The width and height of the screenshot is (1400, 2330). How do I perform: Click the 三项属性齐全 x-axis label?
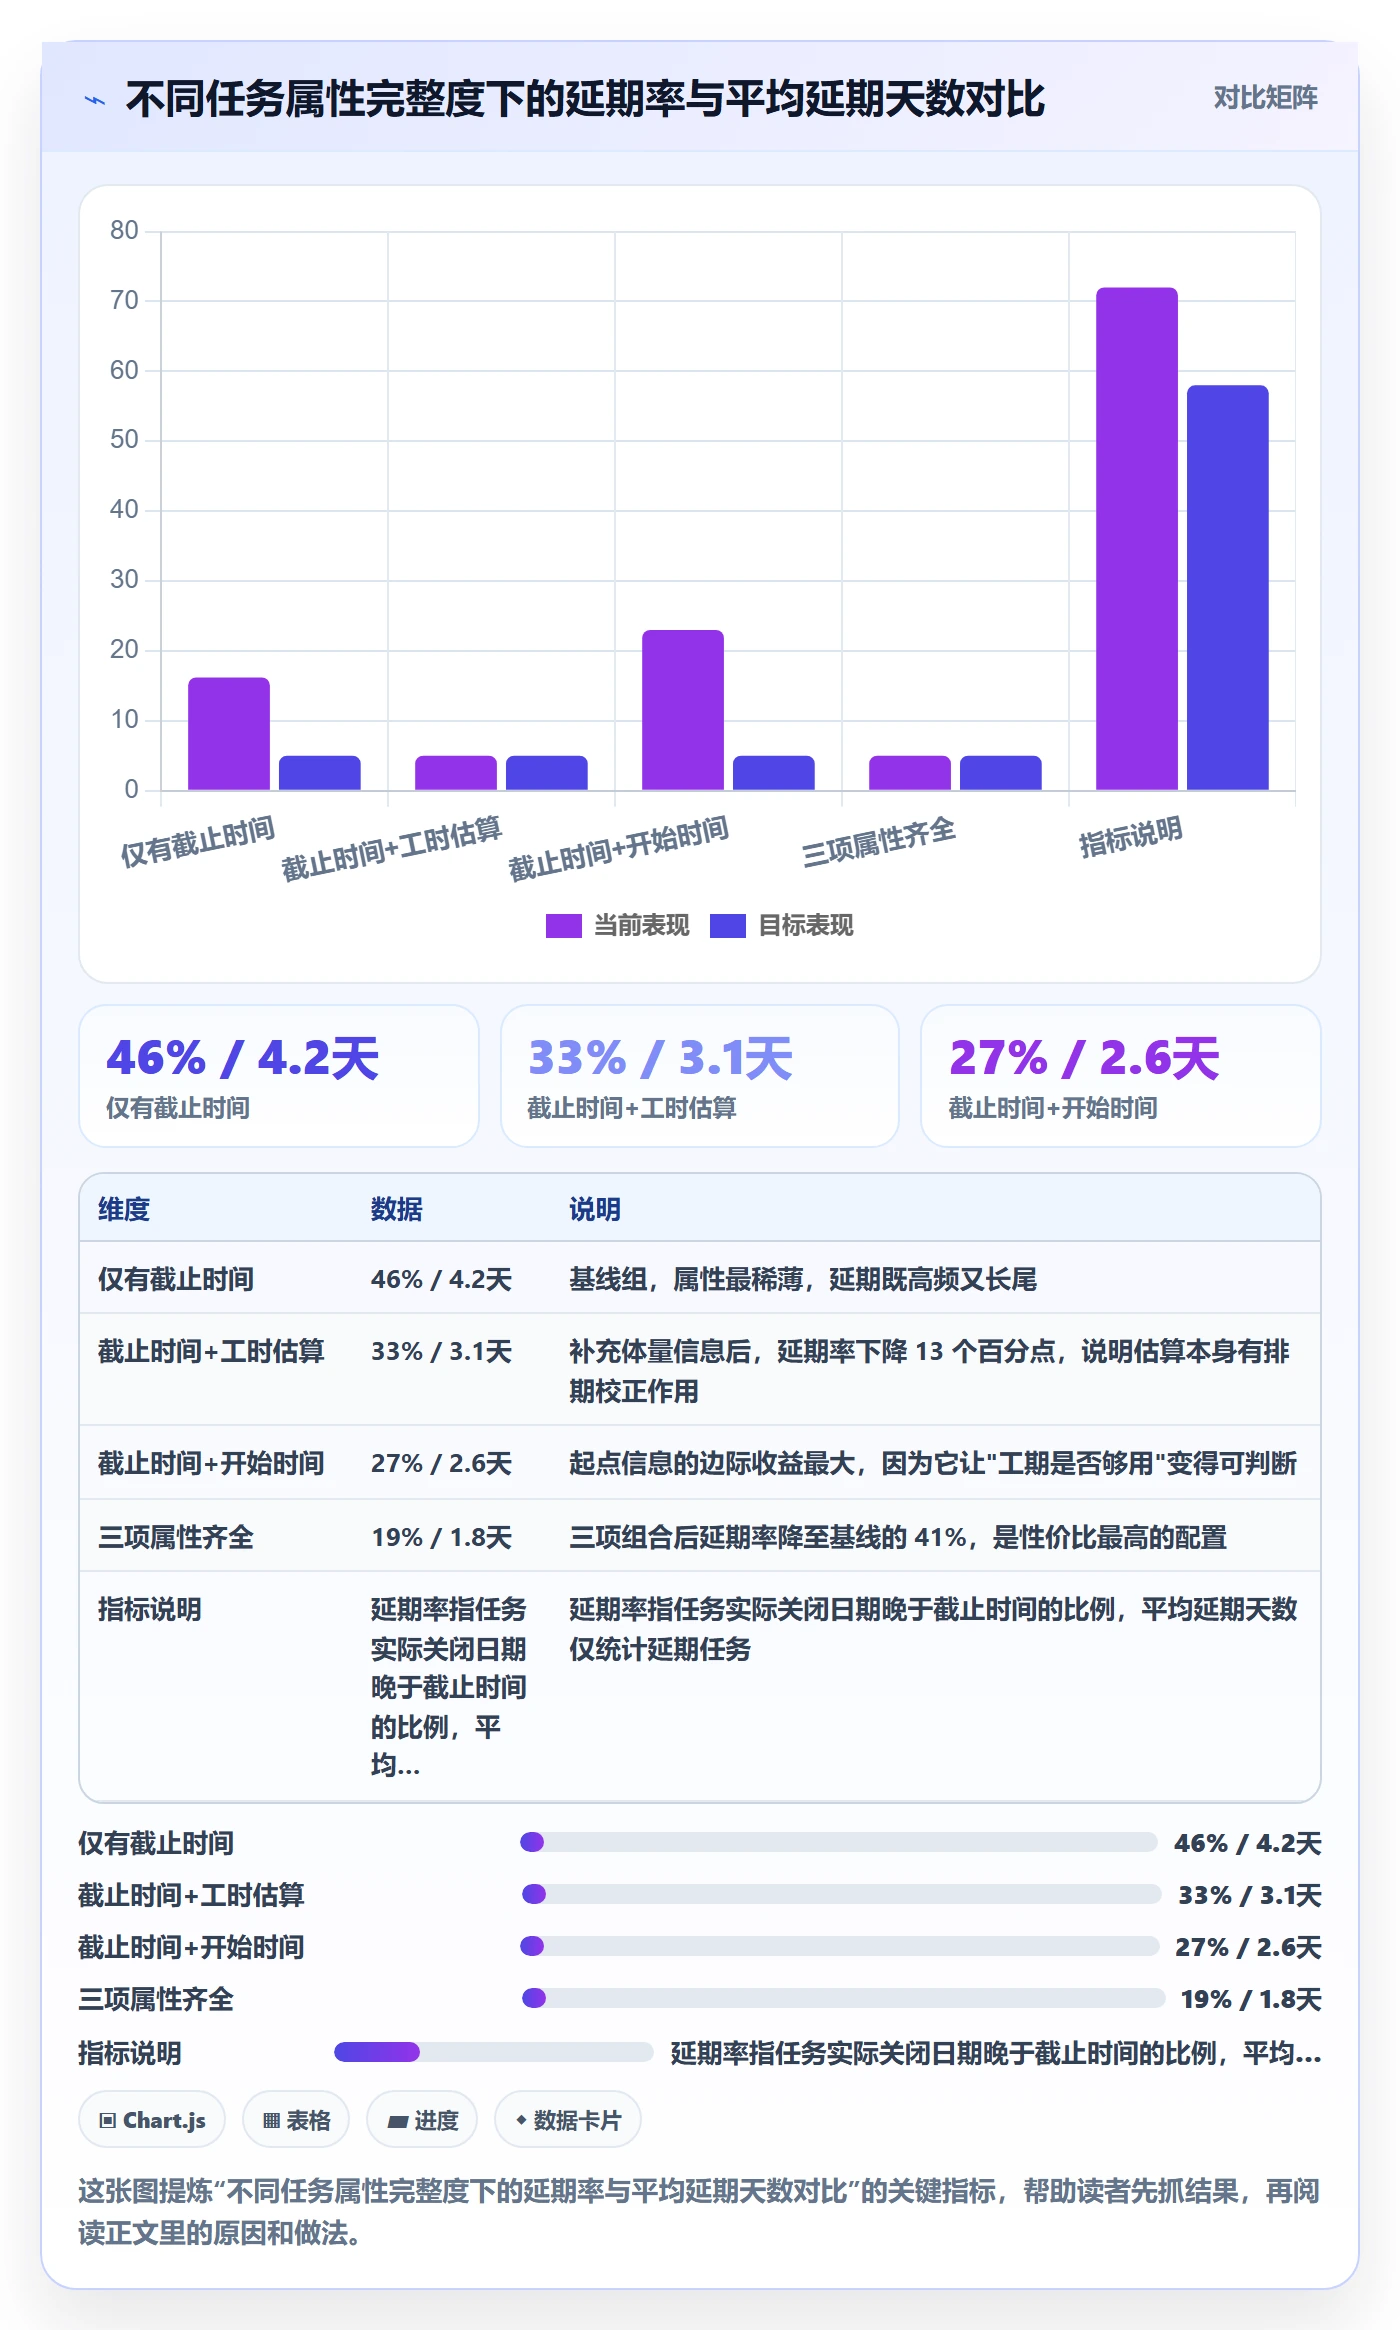[879, 842]
